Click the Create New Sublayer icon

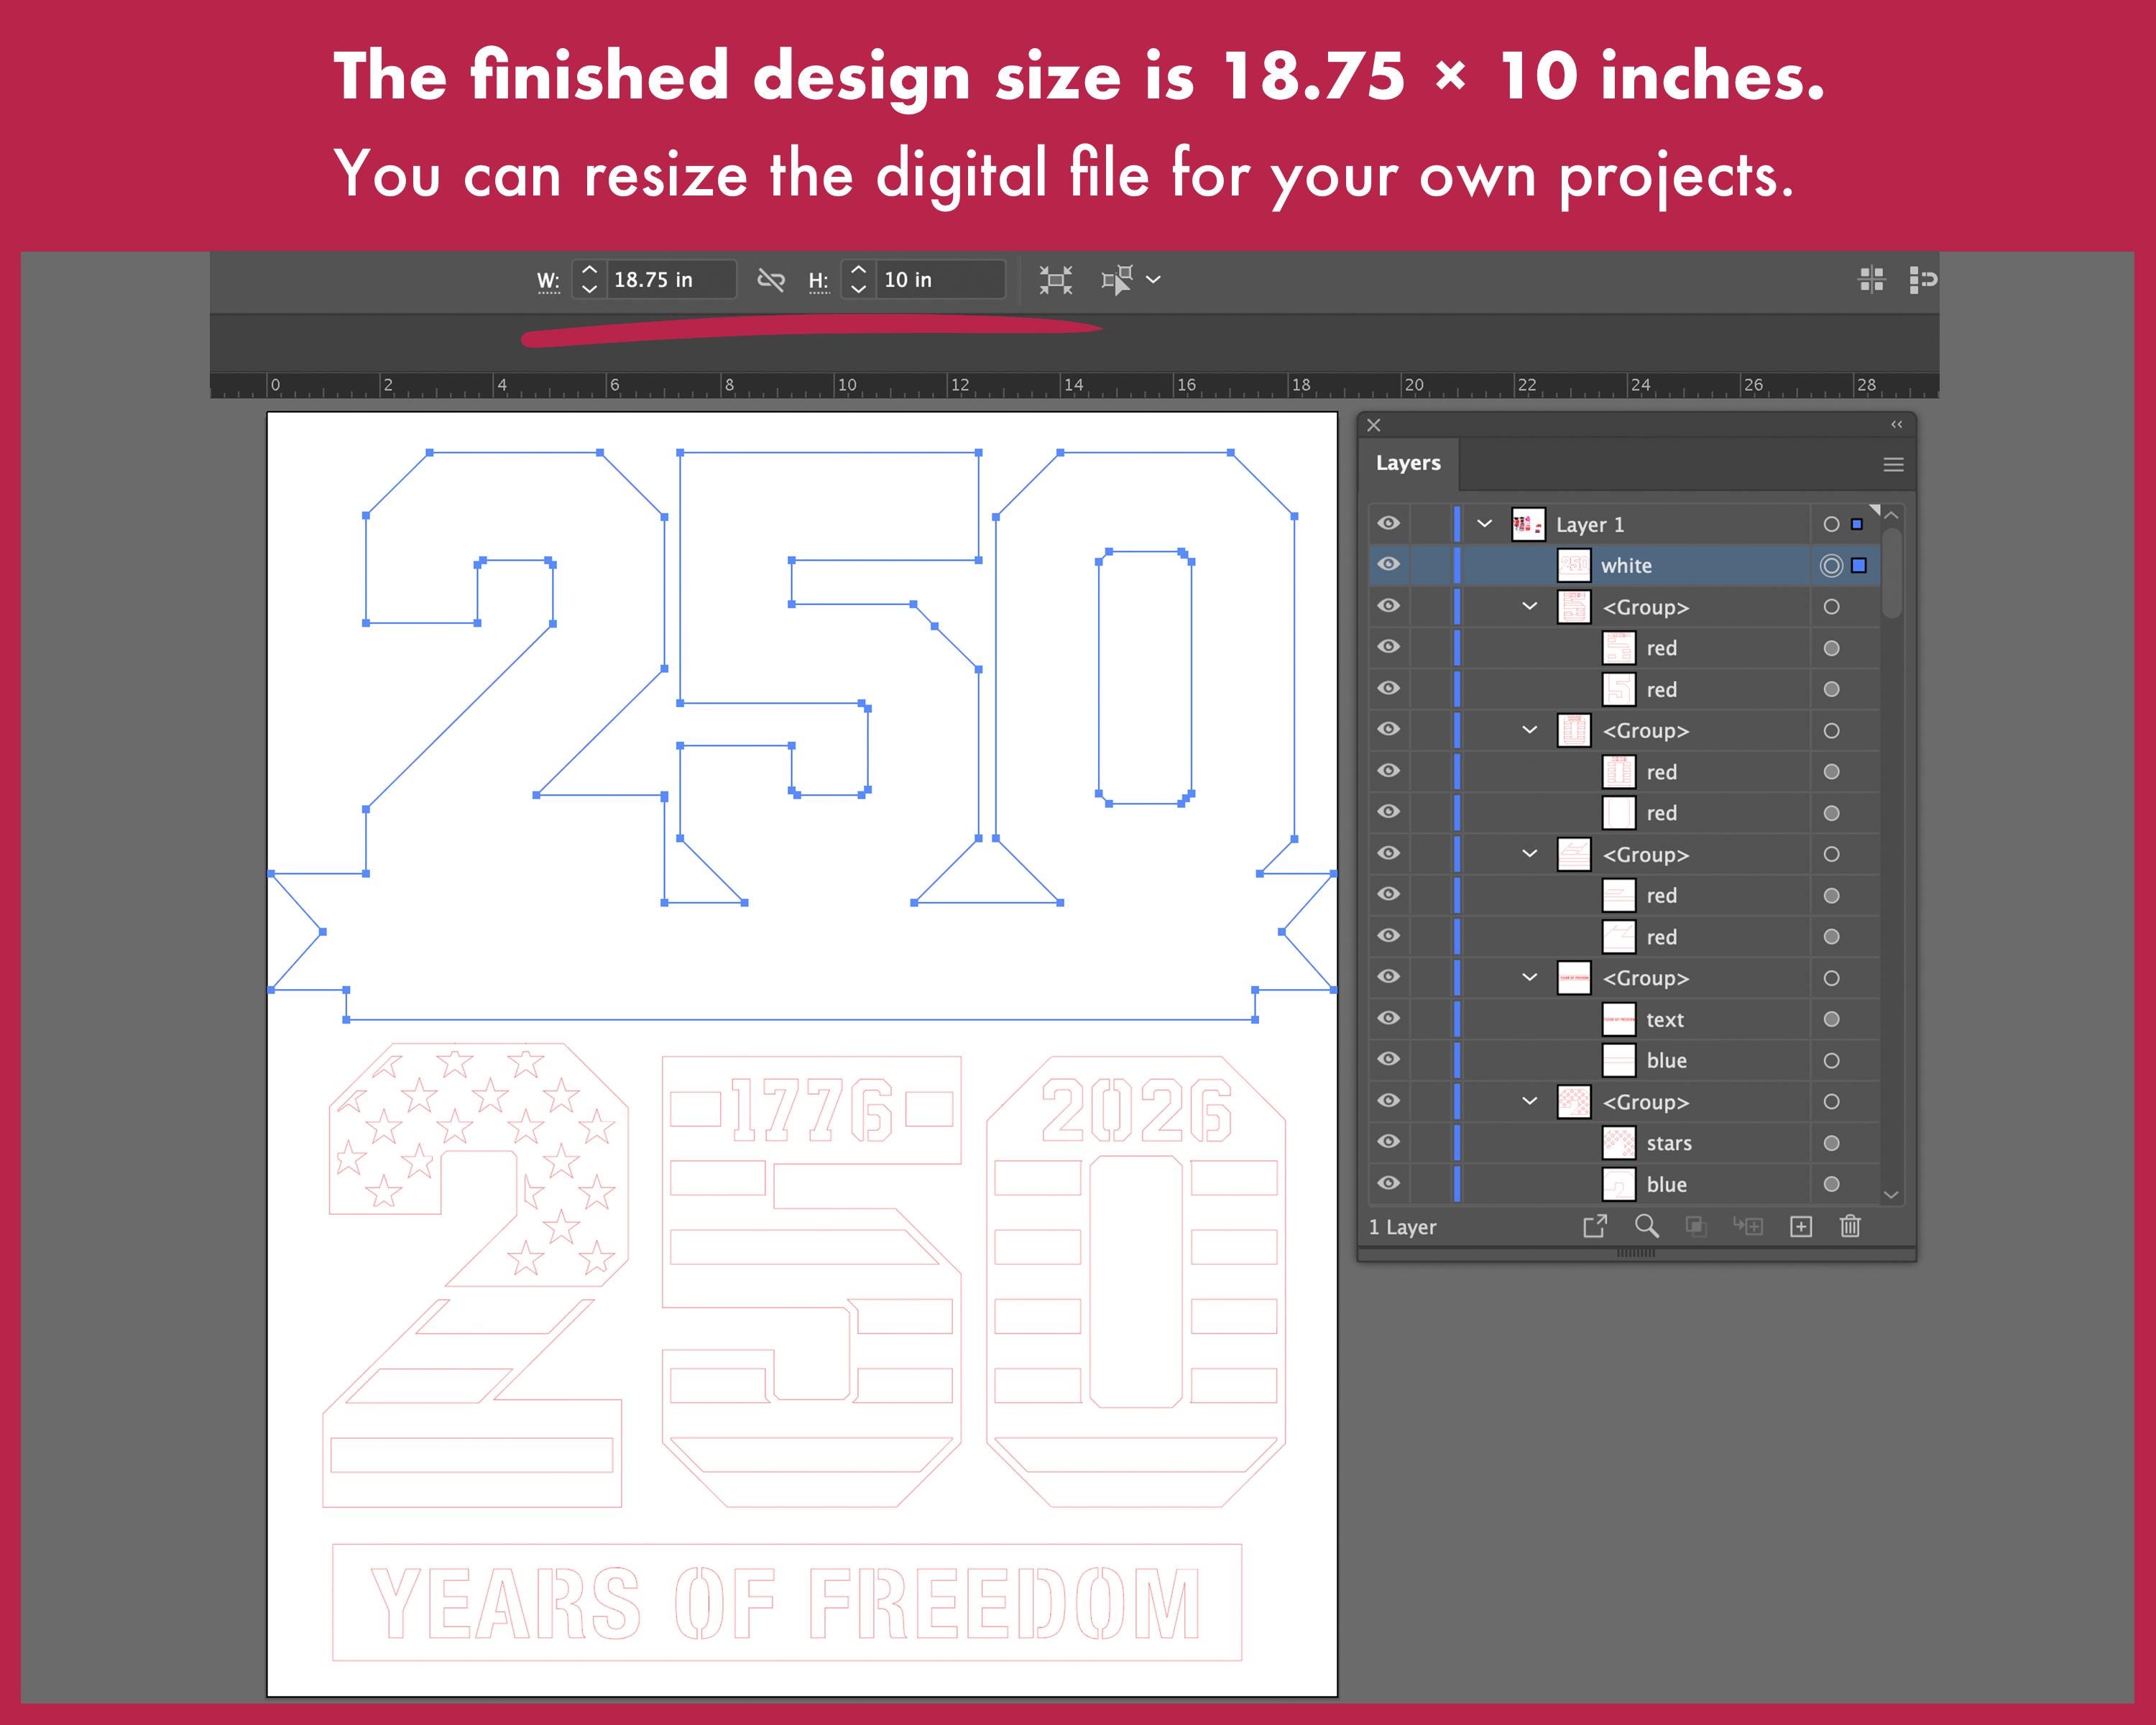(1748, 1226)
